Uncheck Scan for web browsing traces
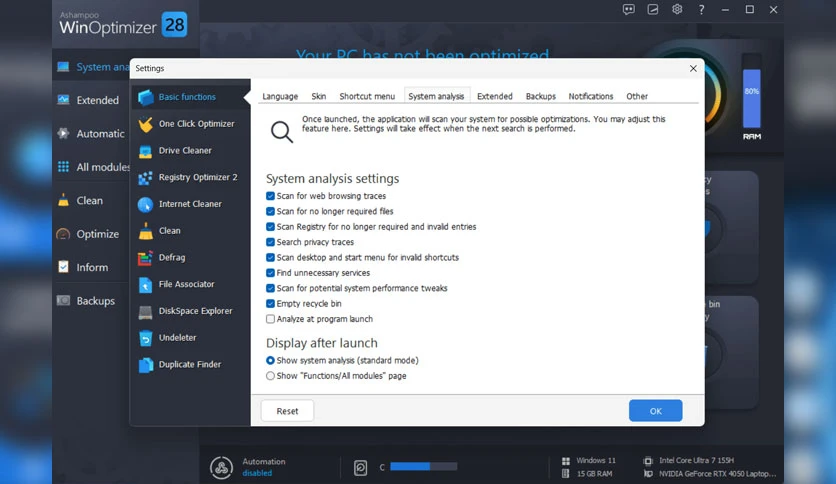The height and width of the screenshot is (484, 836). click(x=270, y=196)
